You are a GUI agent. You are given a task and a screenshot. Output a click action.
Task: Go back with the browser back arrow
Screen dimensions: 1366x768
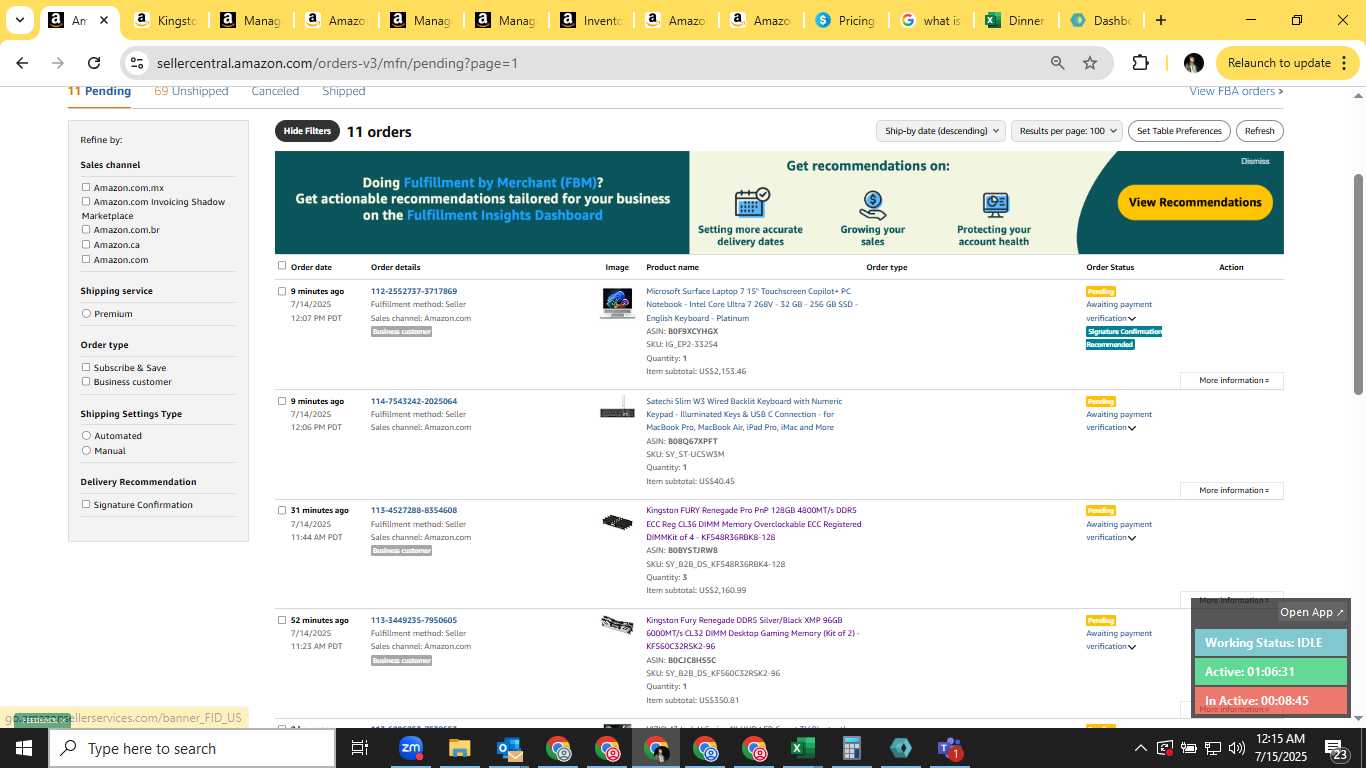[22, 63]
